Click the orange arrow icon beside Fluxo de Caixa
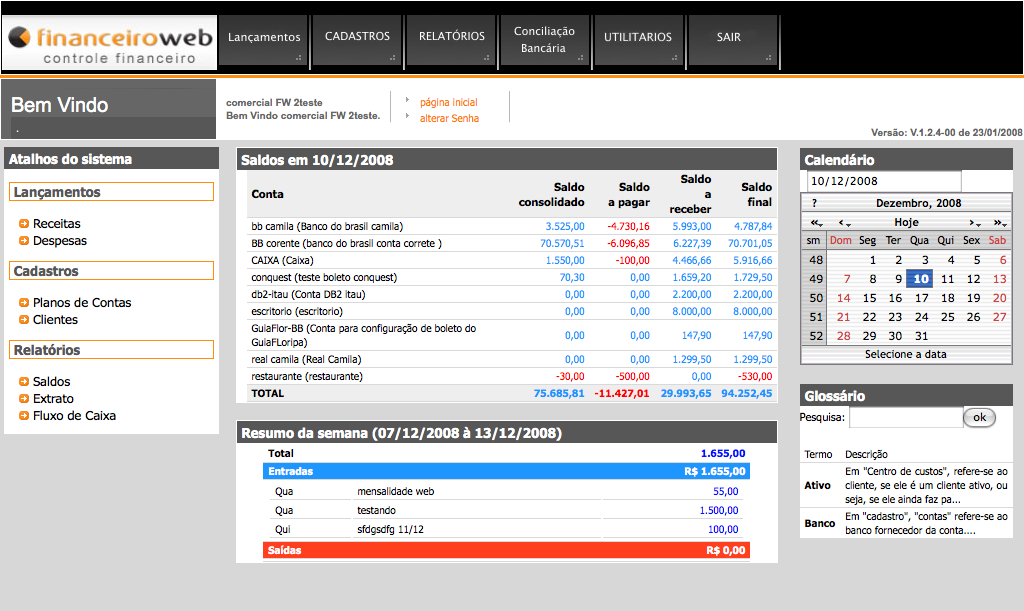 click(x=24, y=415)
